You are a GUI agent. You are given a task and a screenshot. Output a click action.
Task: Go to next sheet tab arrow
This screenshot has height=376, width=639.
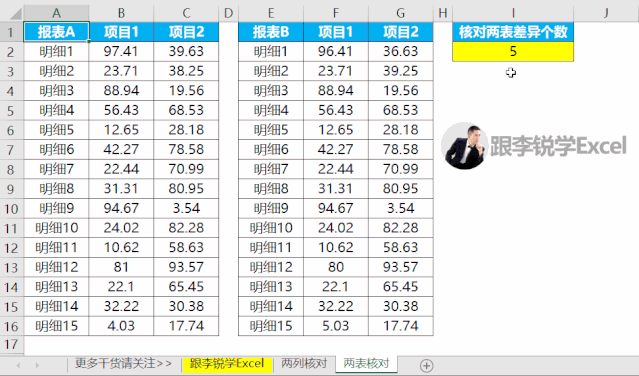37,365
